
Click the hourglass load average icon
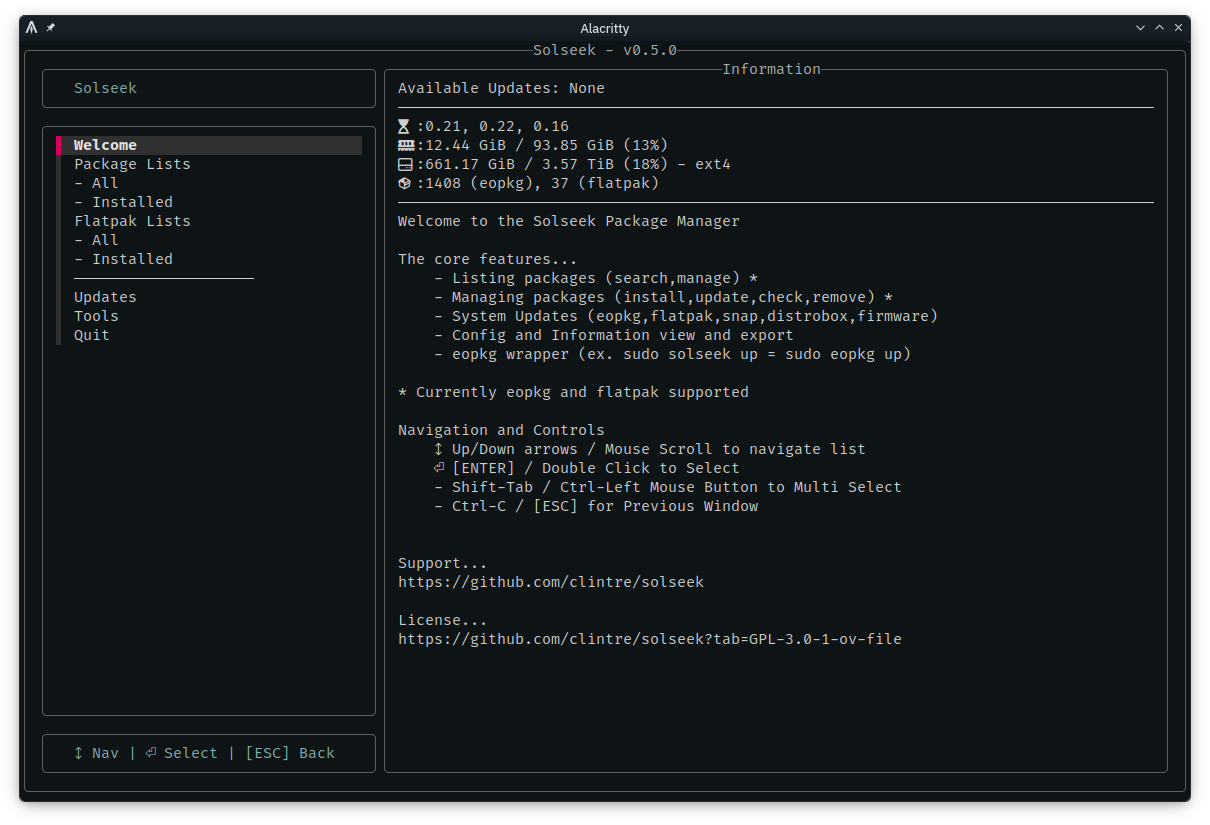(404, 126)
